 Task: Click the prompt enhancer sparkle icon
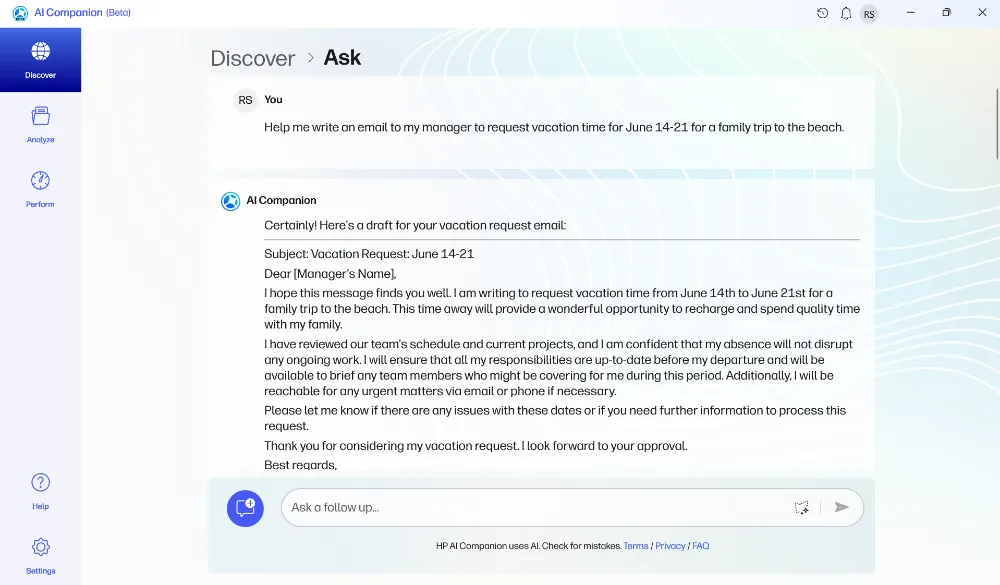(801, 507)
